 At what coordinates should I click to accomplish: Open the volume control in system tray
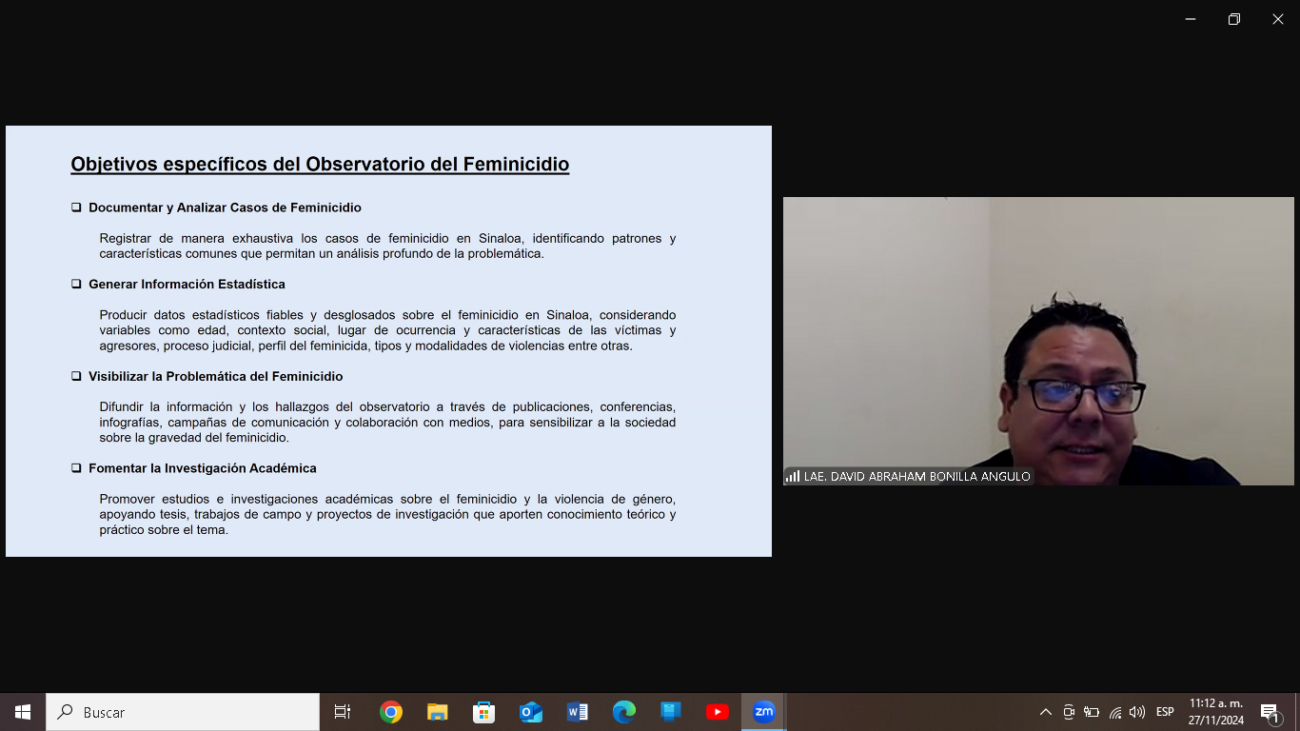tap(1137, 712)
